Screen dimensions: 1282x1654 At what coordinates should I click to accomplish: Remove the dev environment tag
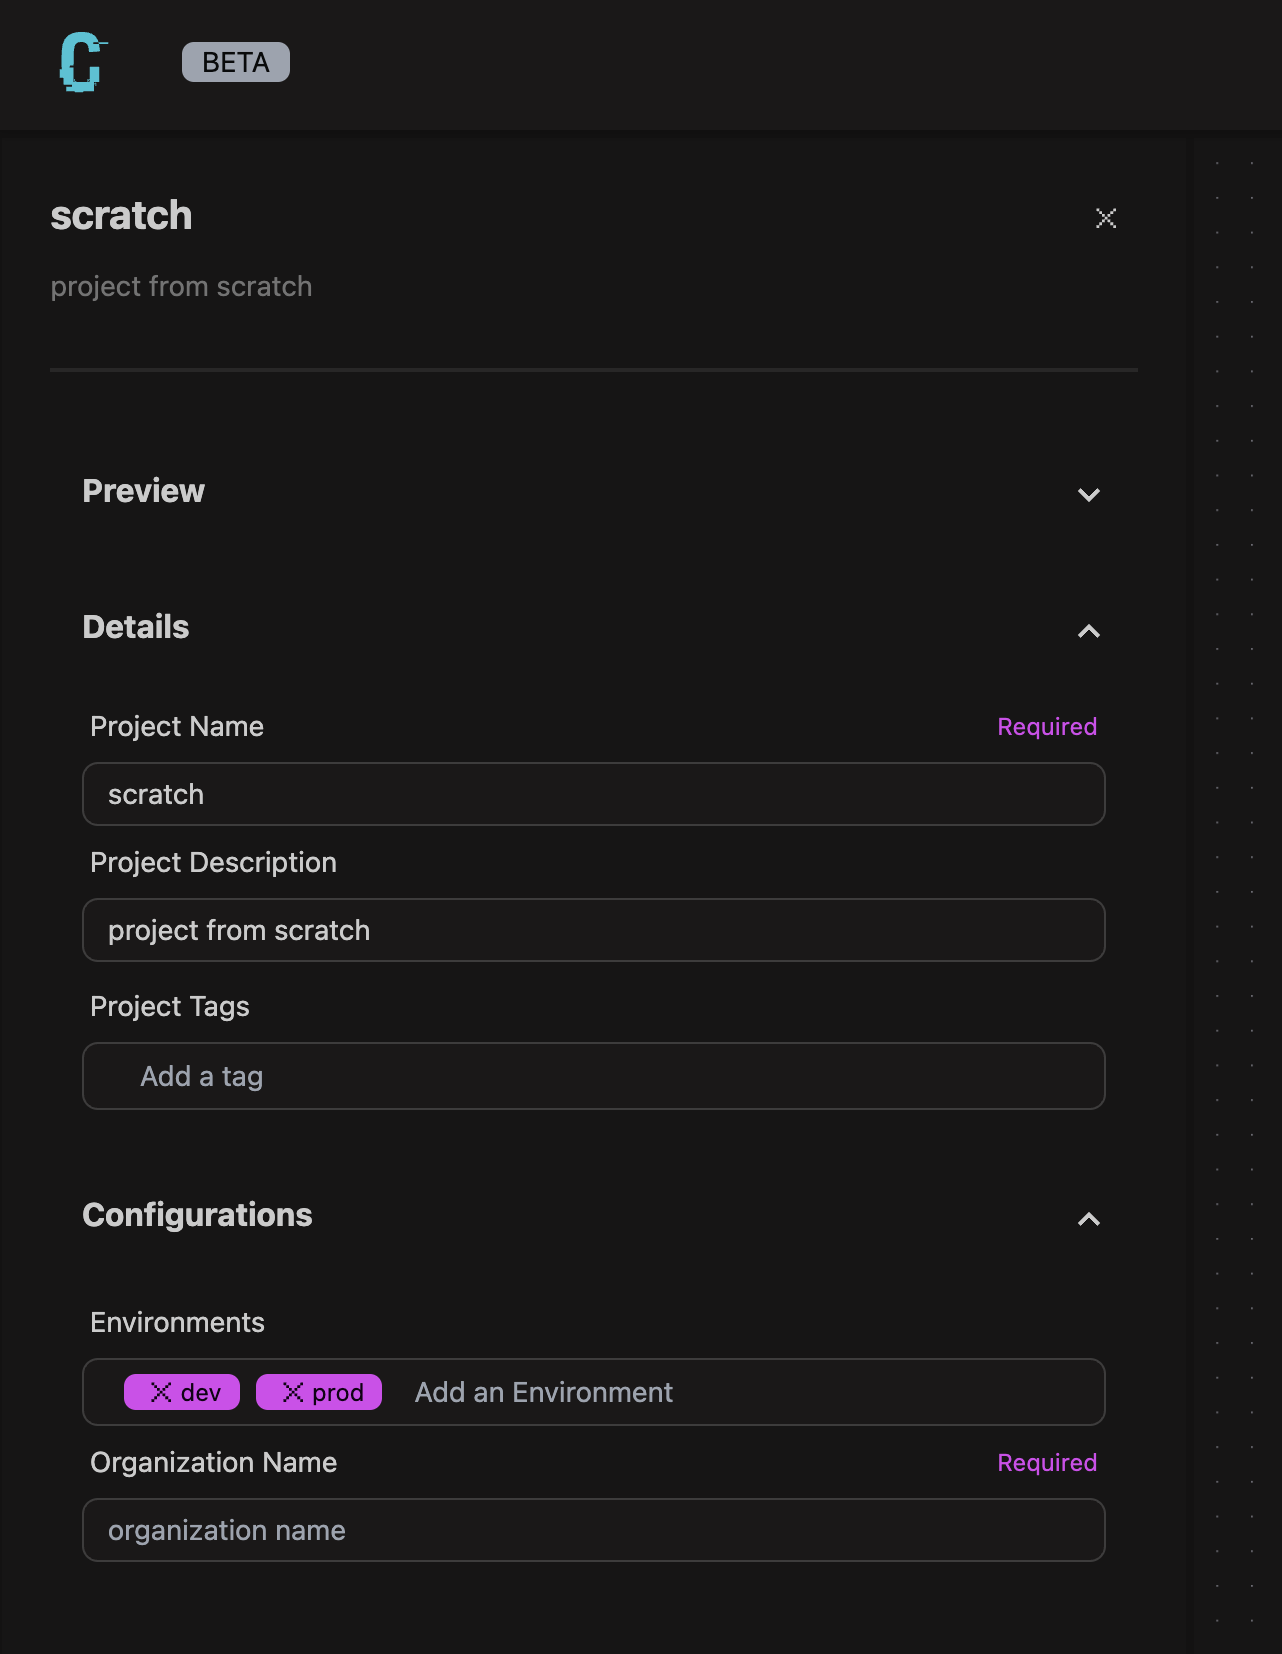[161, 1392]
